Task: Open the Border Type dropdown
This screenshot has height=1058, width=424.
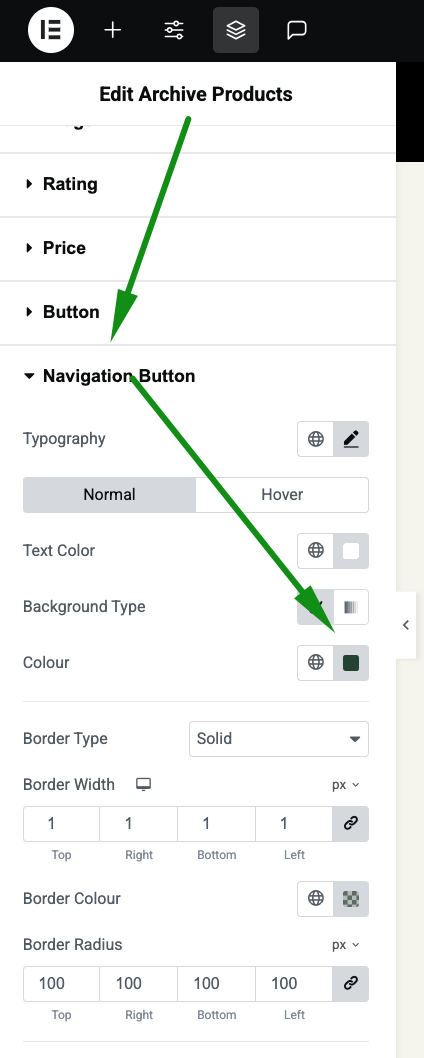Action: coord(279,739)
